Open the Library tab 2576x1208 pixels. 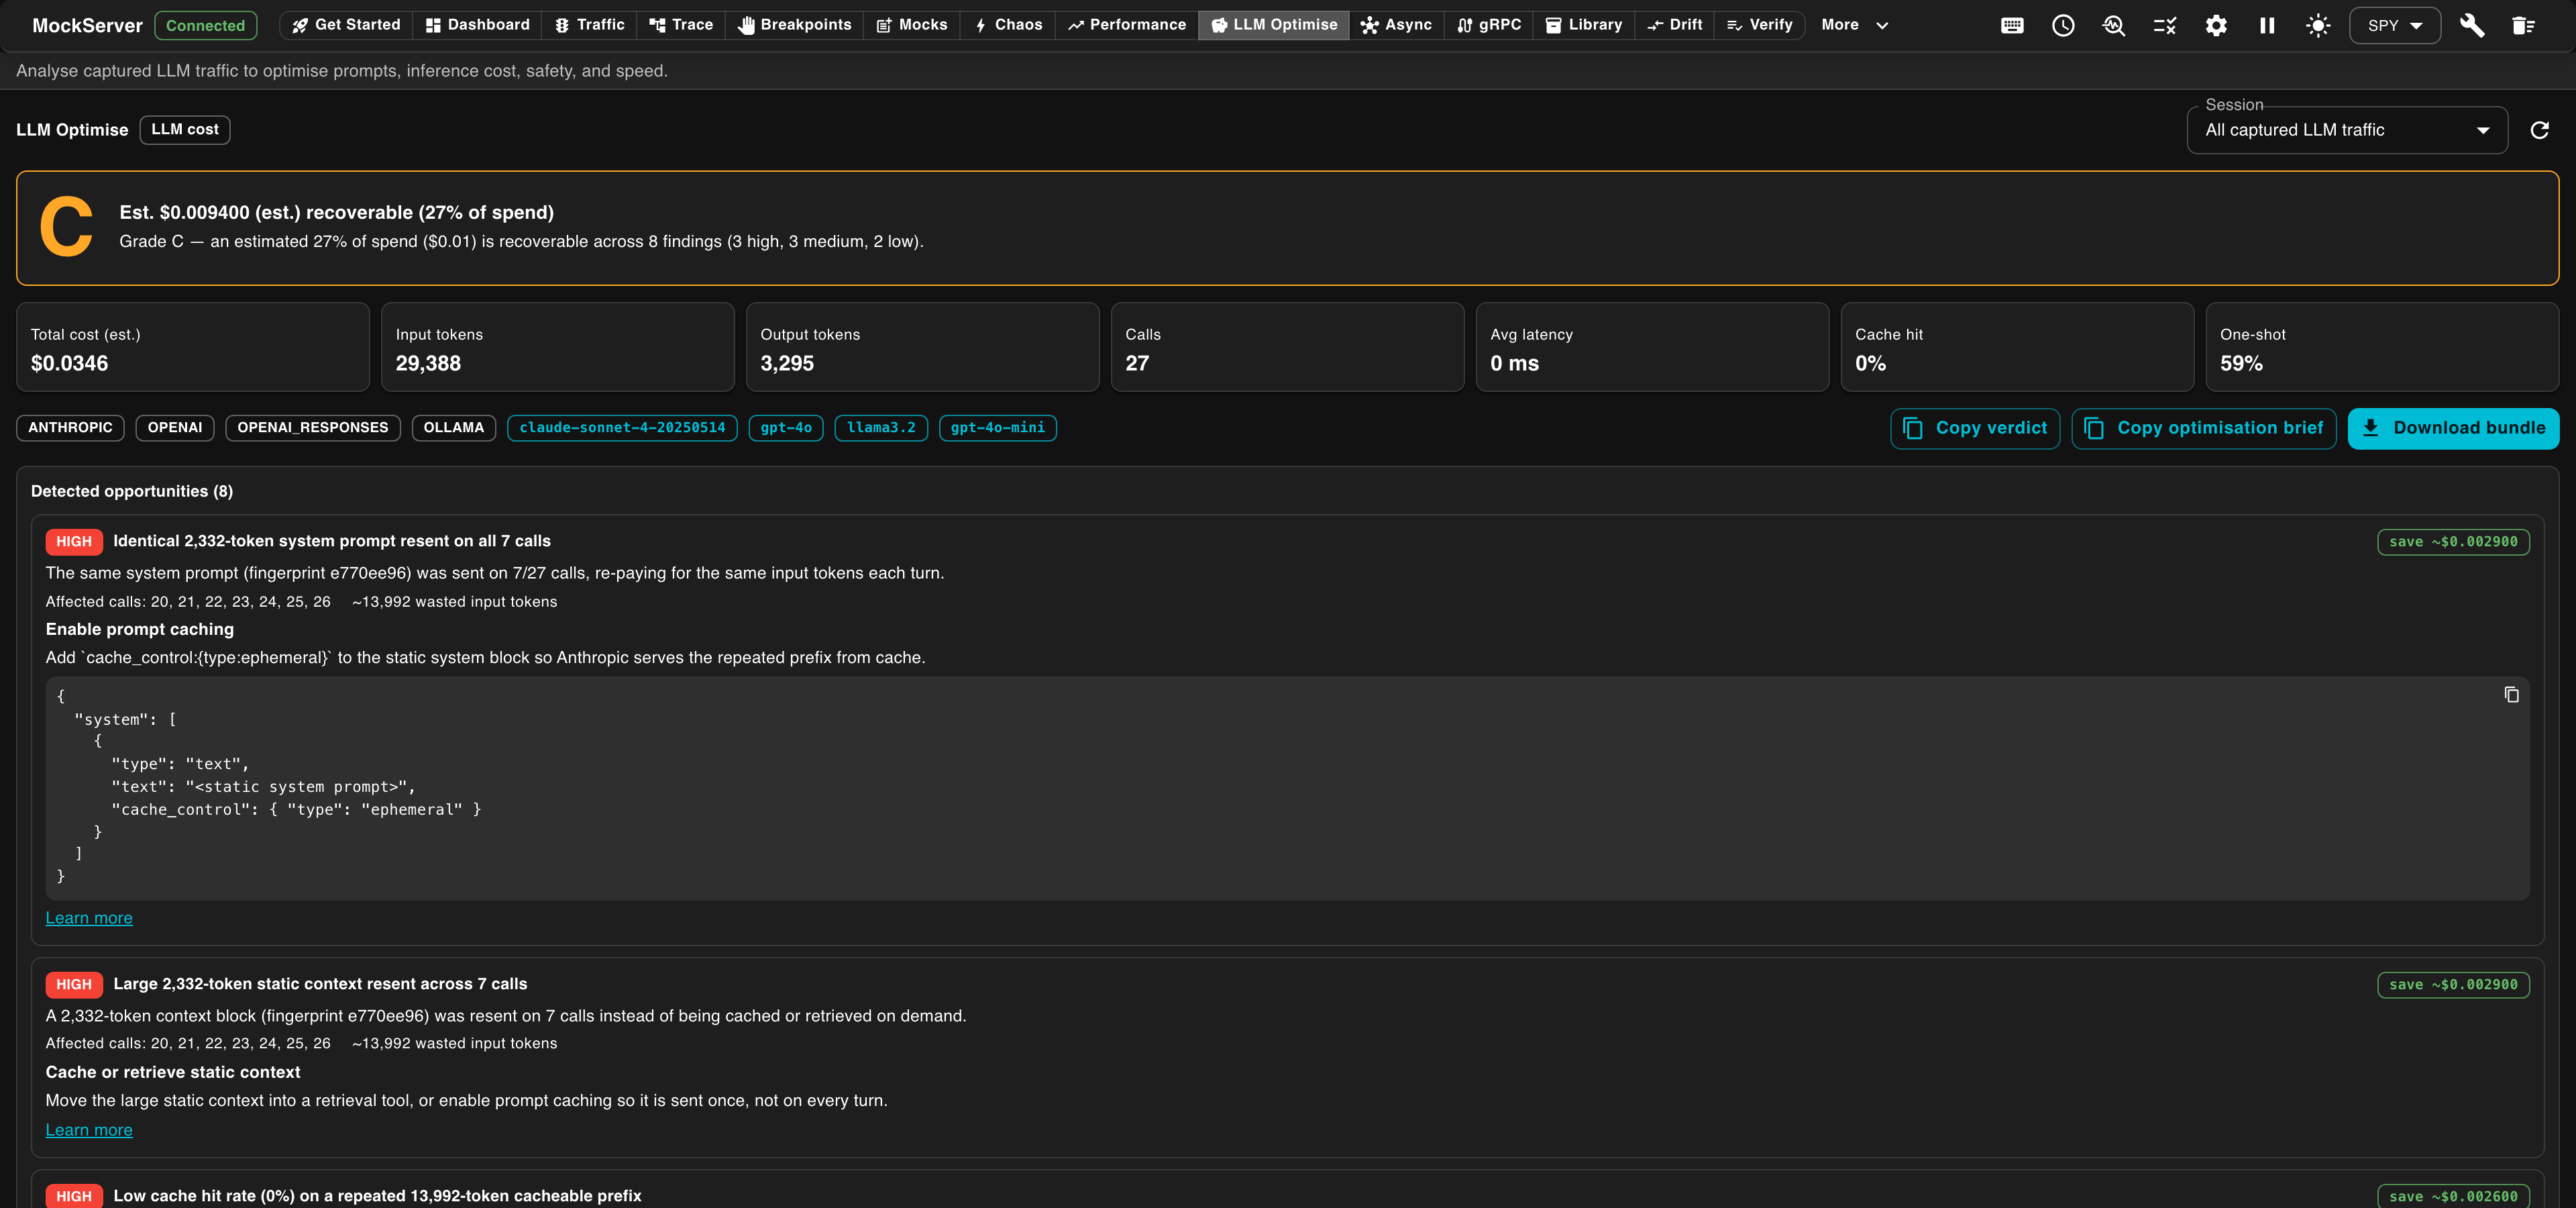point(1584,25)
